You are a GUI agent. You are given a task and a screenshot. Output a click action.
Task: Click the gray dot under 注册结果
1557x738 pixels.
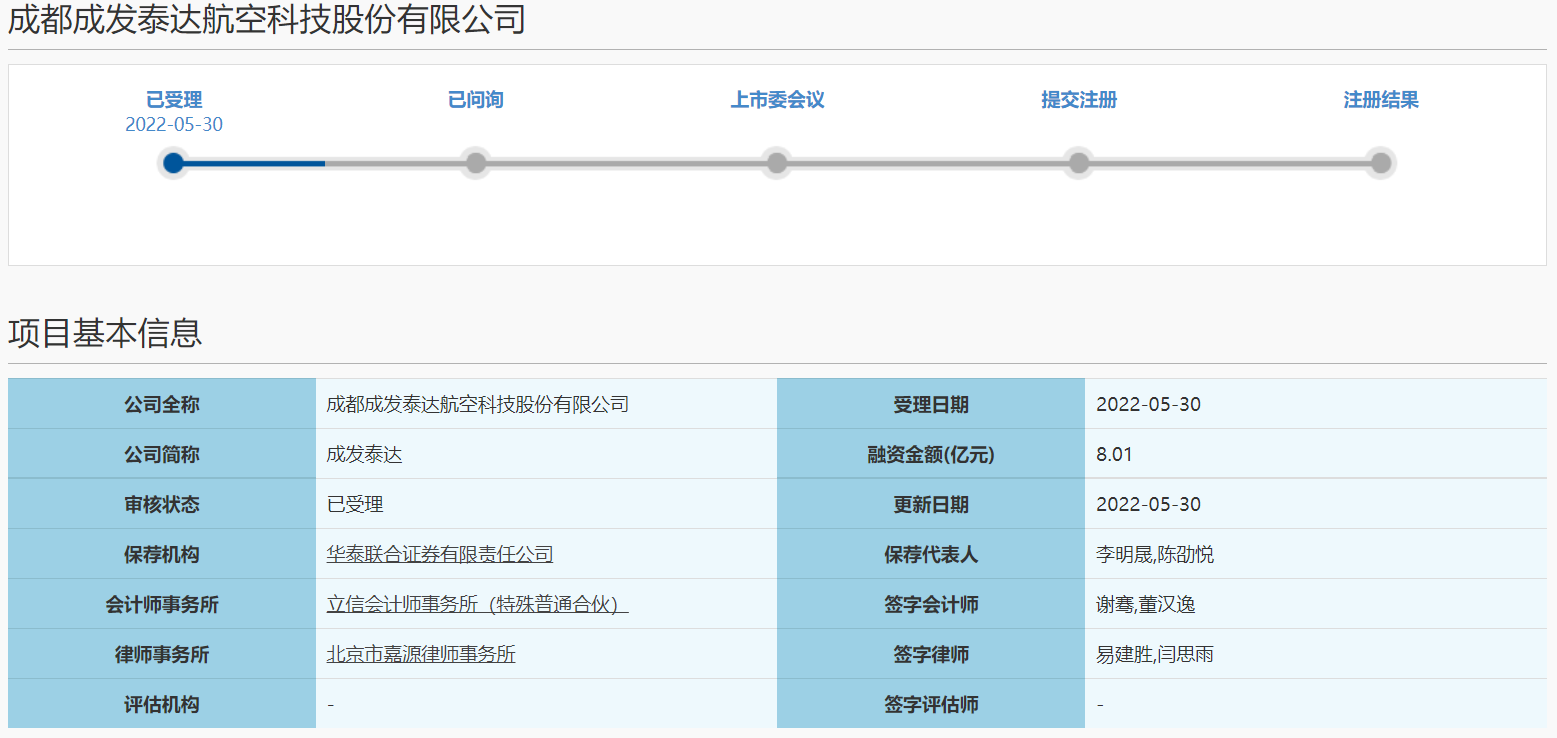pos(1381,163)
